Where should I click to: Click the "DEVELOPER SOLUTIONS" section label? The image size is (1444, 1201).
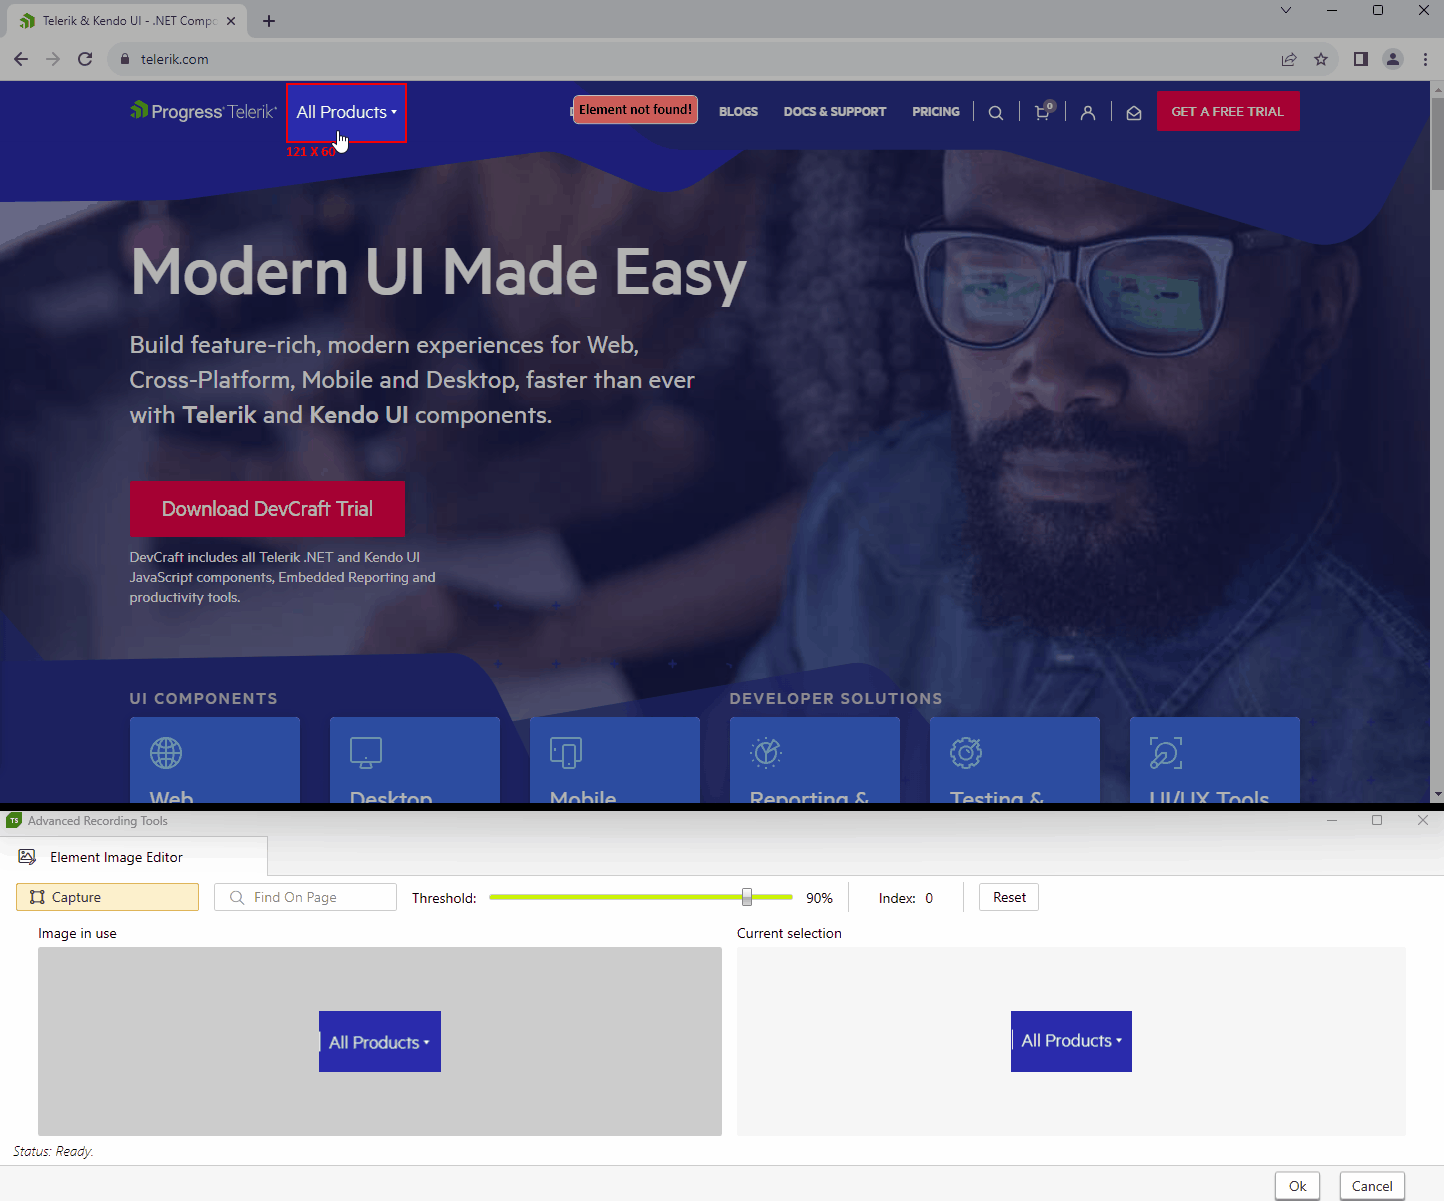[x=836, y=699]
